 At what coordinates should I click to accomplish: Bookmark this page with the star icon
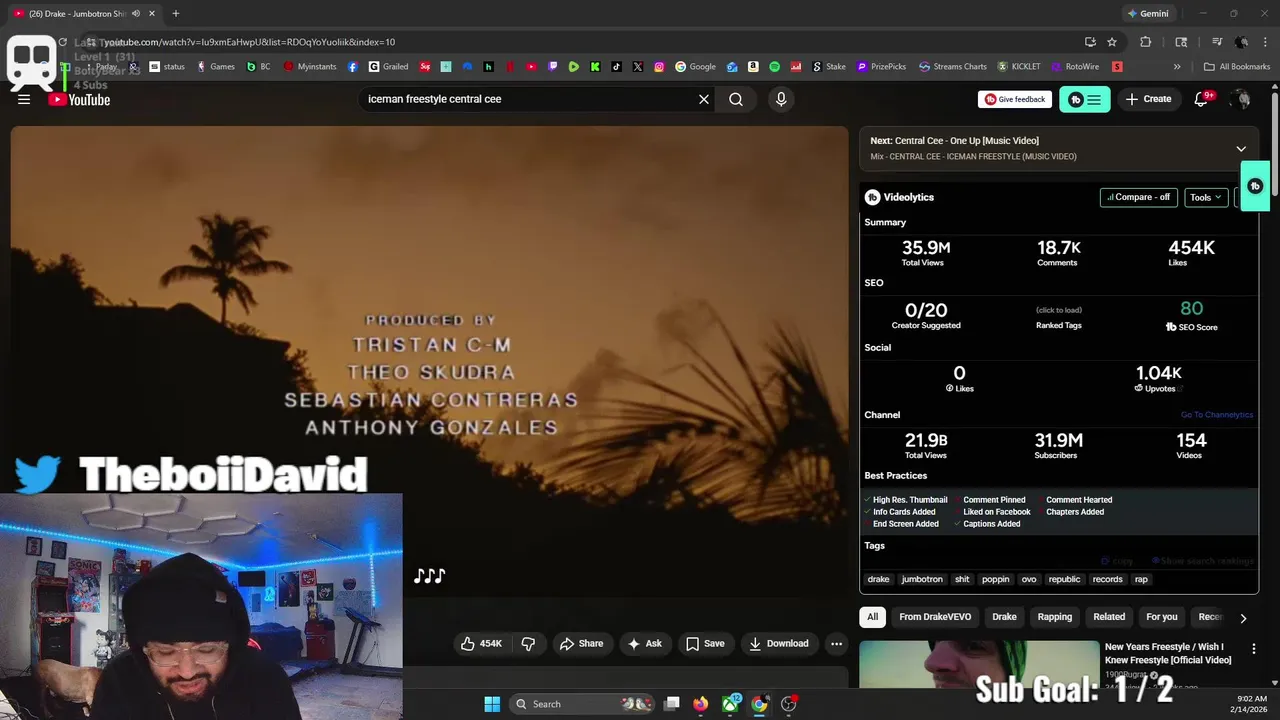tap(1112, 42)
